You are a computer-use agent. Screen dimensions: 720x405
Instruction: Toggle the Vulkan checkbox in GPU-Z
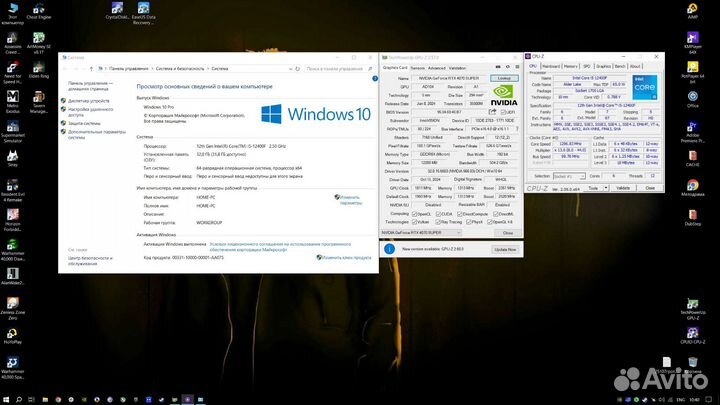[x=415, y=222]
